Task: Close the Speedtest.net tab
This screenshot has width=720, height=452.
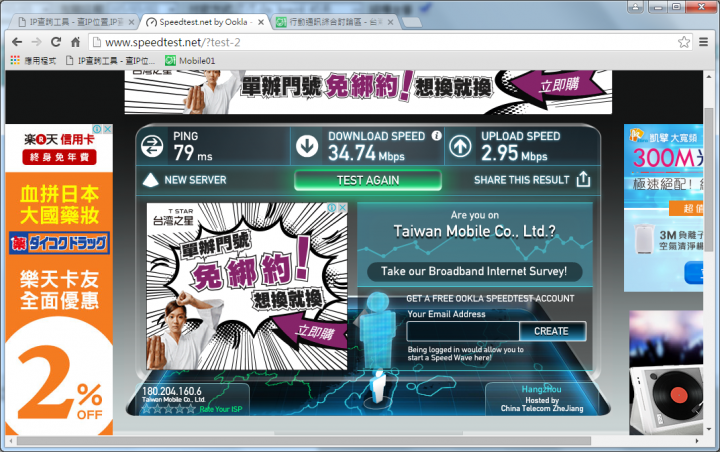Action: 261,22
